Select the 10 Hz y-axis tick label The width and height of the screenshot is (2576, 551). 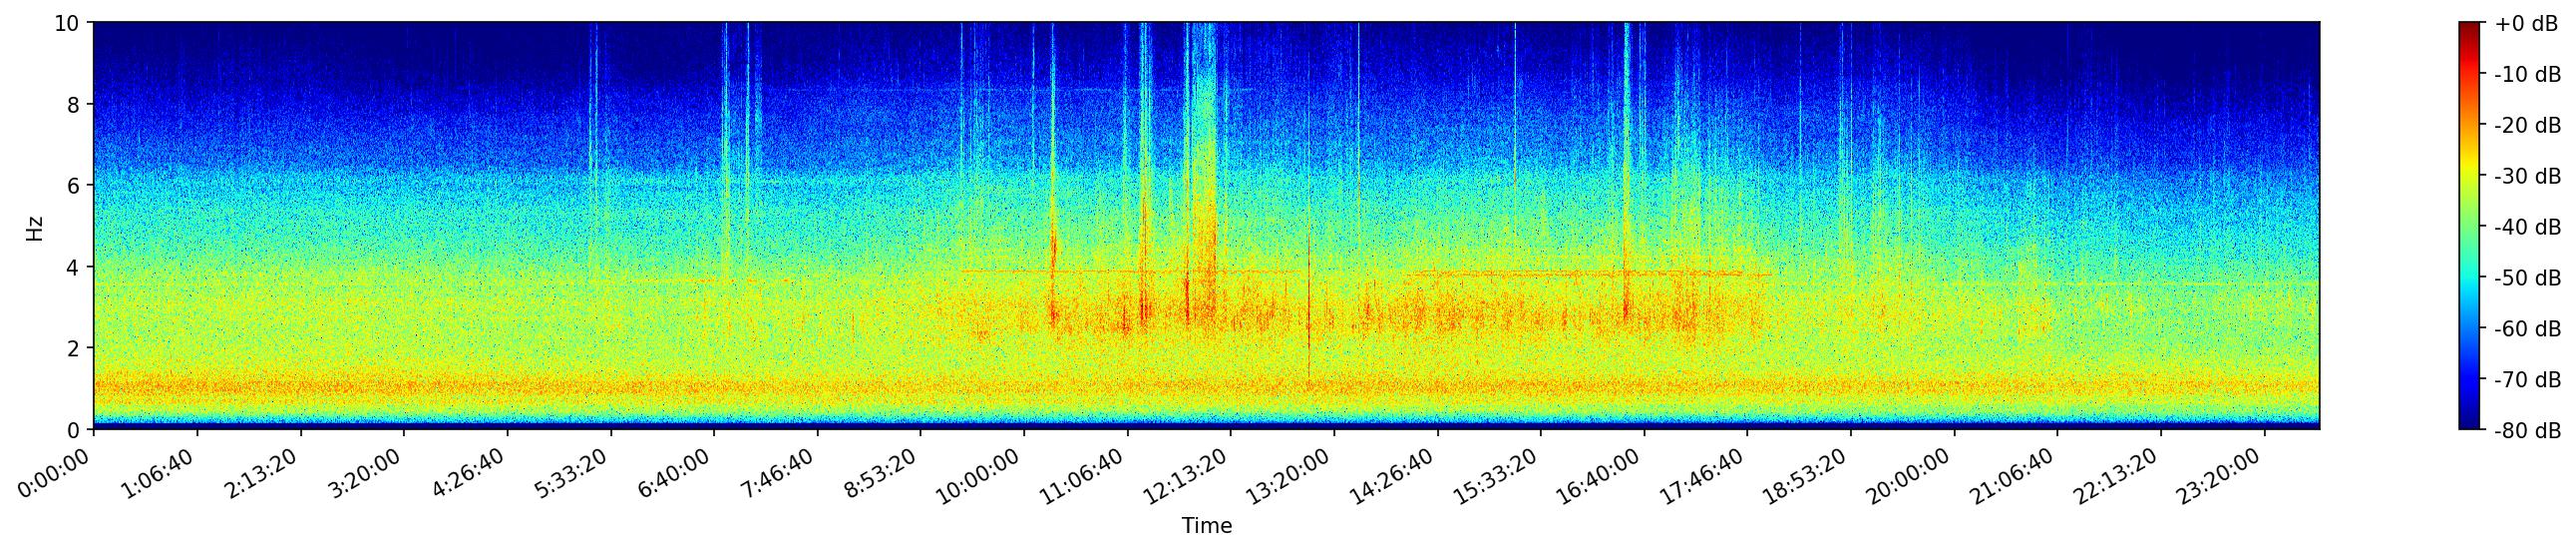click(x=68, y=23)
